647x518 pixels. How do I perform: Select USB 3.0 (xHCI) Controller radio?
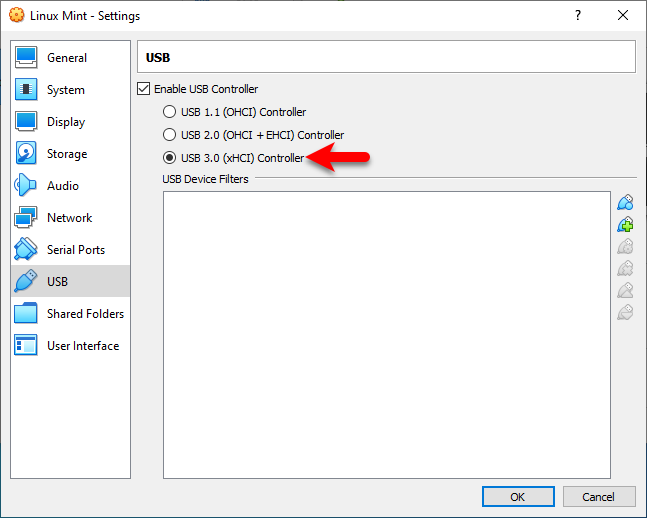pos(169,158)
